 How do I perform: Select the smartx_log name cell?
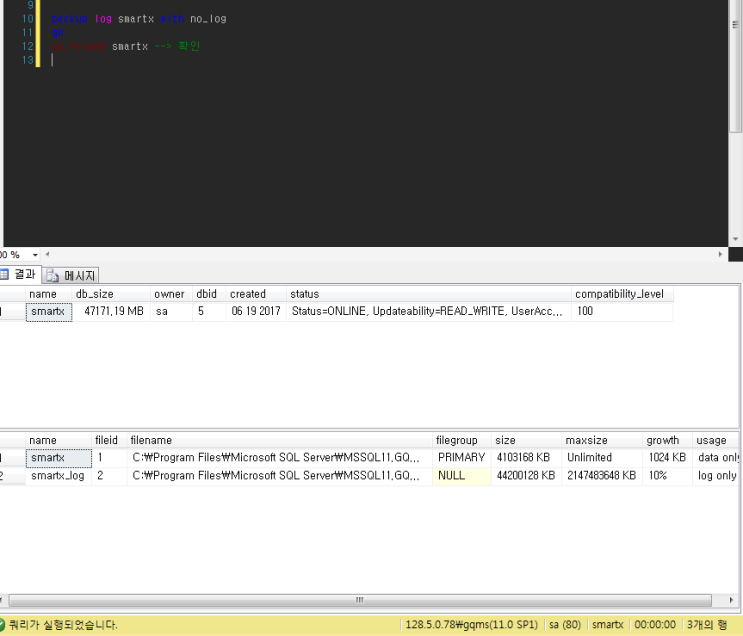(x=58, y=476)
